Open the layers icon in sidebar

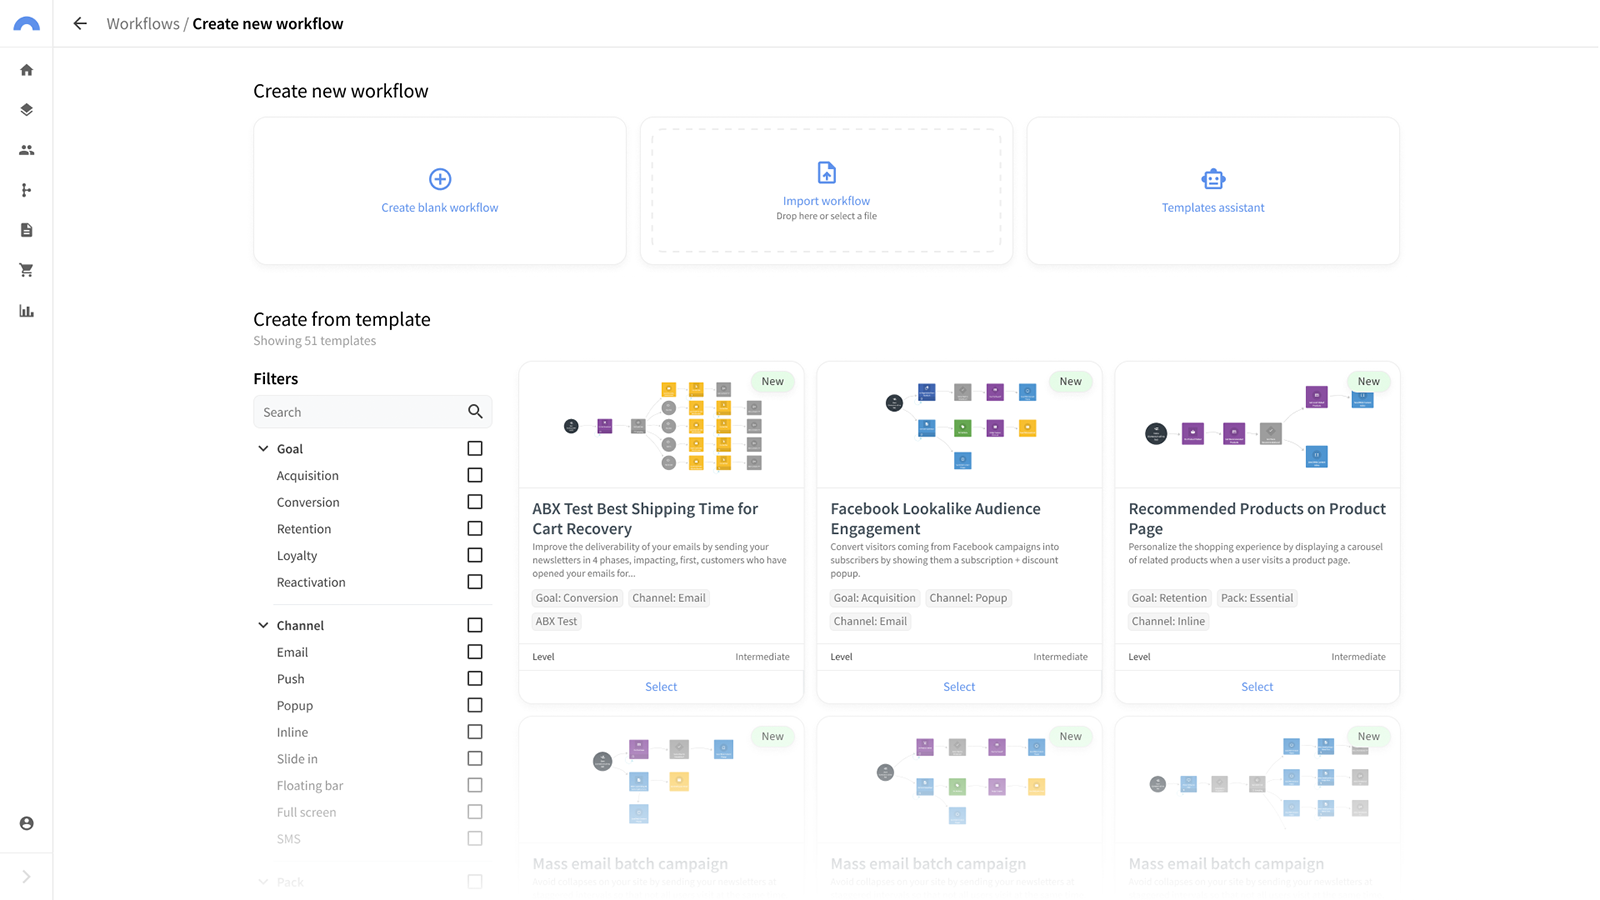click(27, 110)
